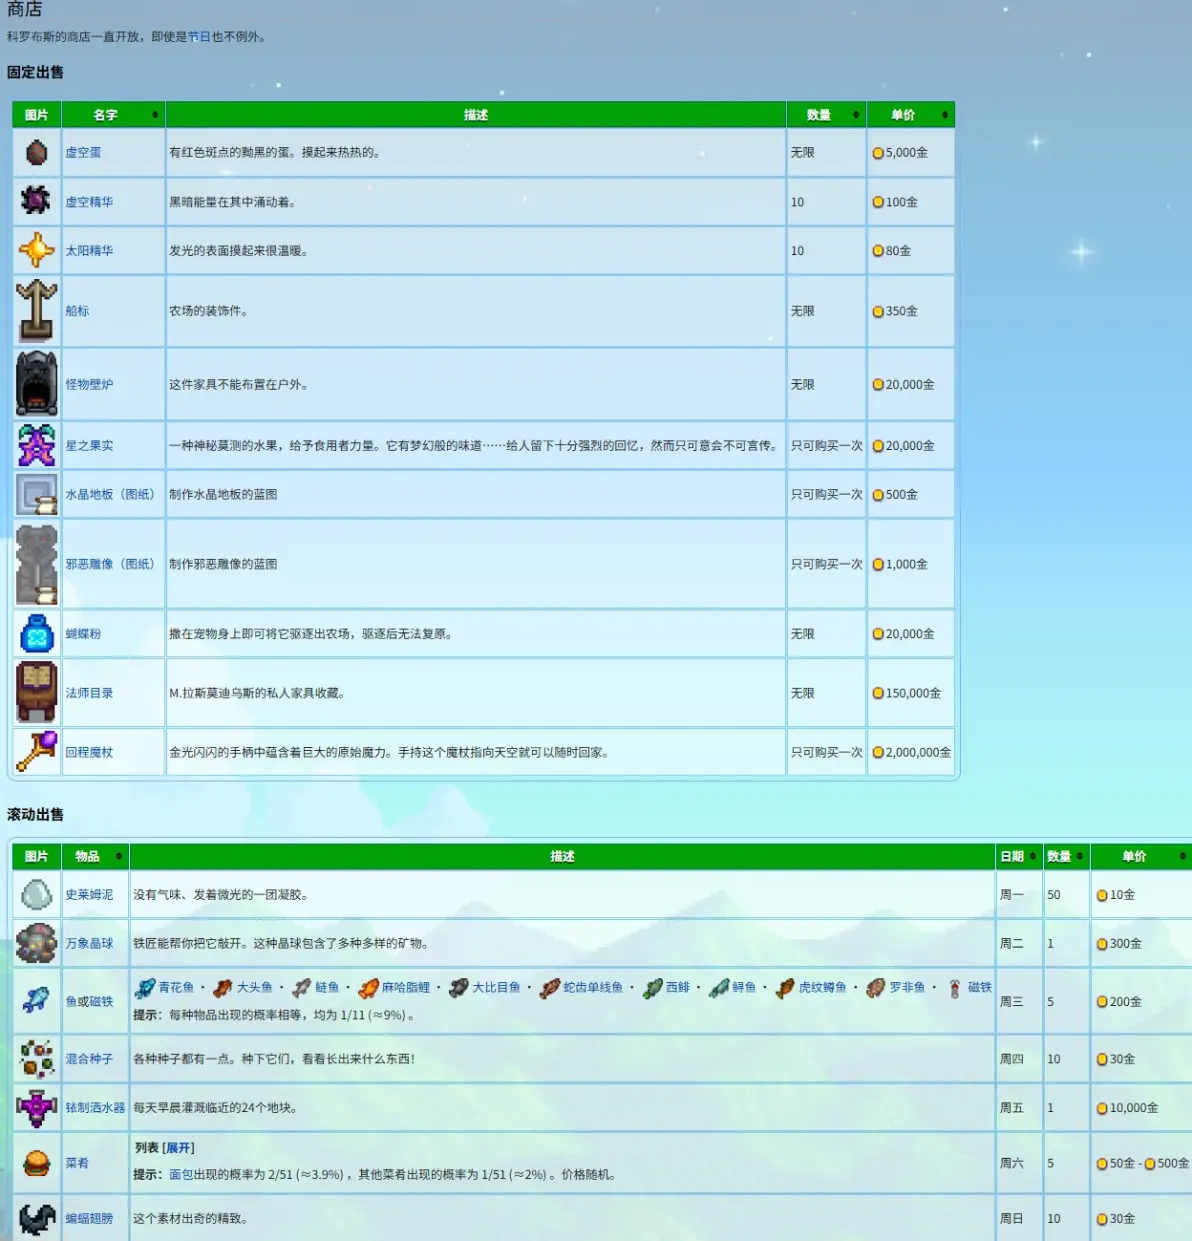1192x1241 pixels.
Task: Open the 节日 link in intro text
Action: (x=199, y=37)
